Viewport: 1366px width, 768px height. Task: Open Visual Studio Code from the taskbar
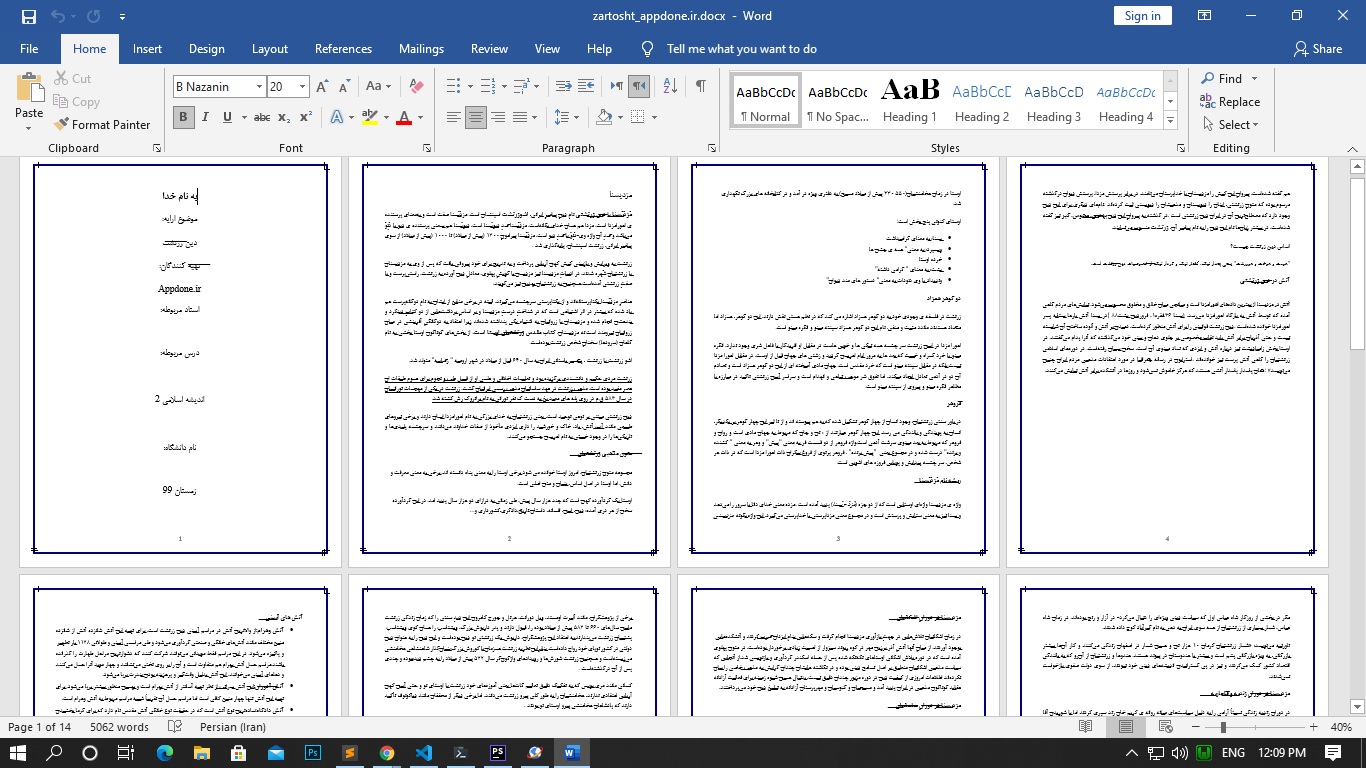pyautogui.click(x=423, y=752)
